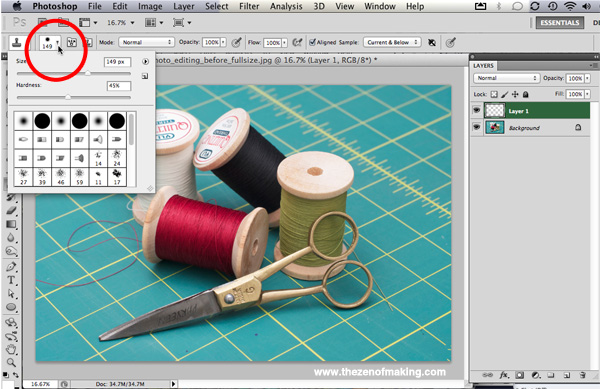Select the Eraser tool

tap(11, 210)
